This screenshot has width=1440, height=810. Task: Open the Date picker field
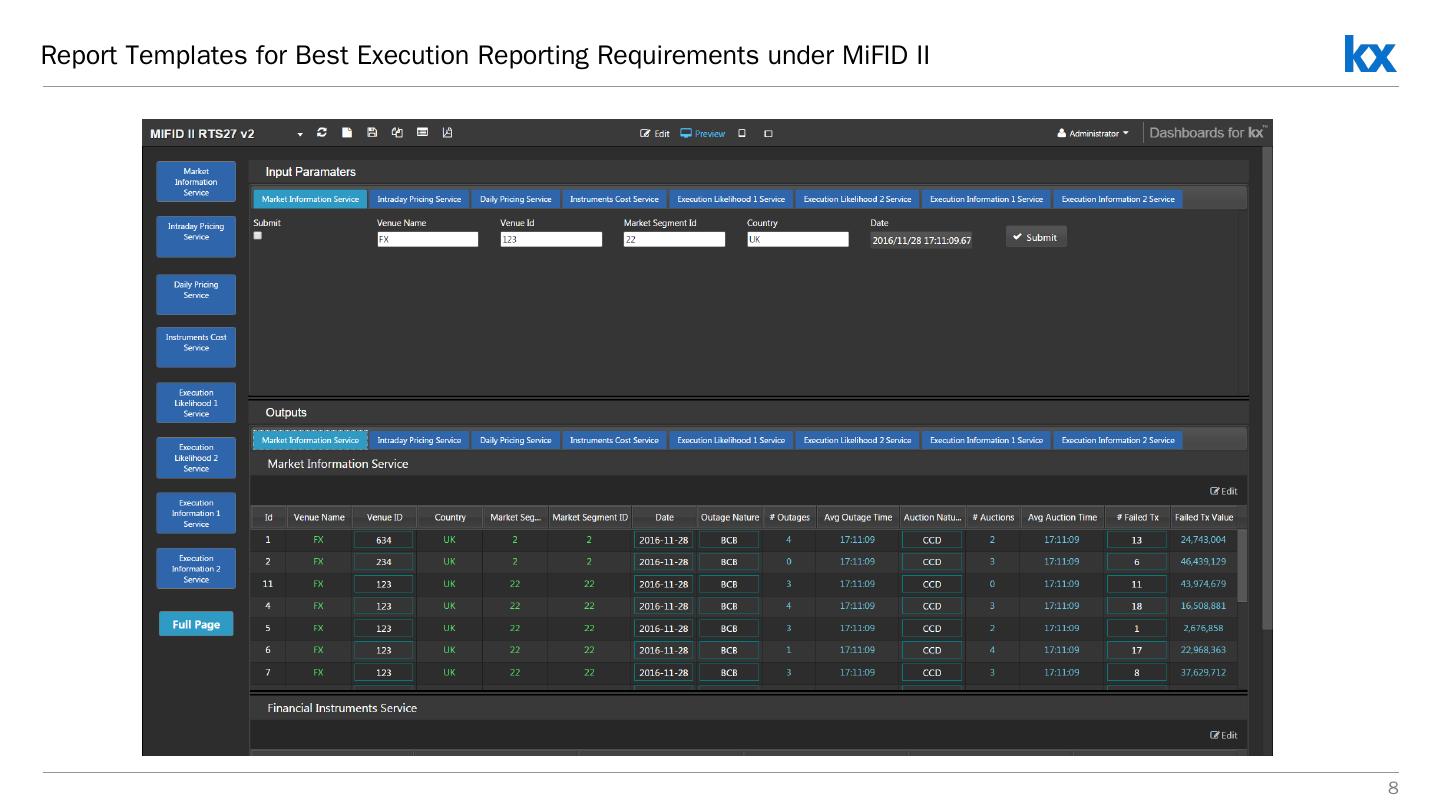coord(920,240)
